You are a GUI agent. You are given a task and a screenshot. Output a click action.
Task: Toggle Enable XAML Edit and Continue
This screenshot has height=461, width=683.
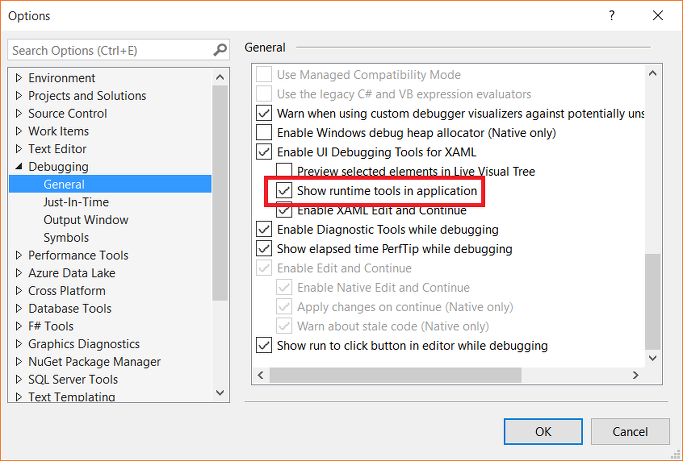[284, 210]
